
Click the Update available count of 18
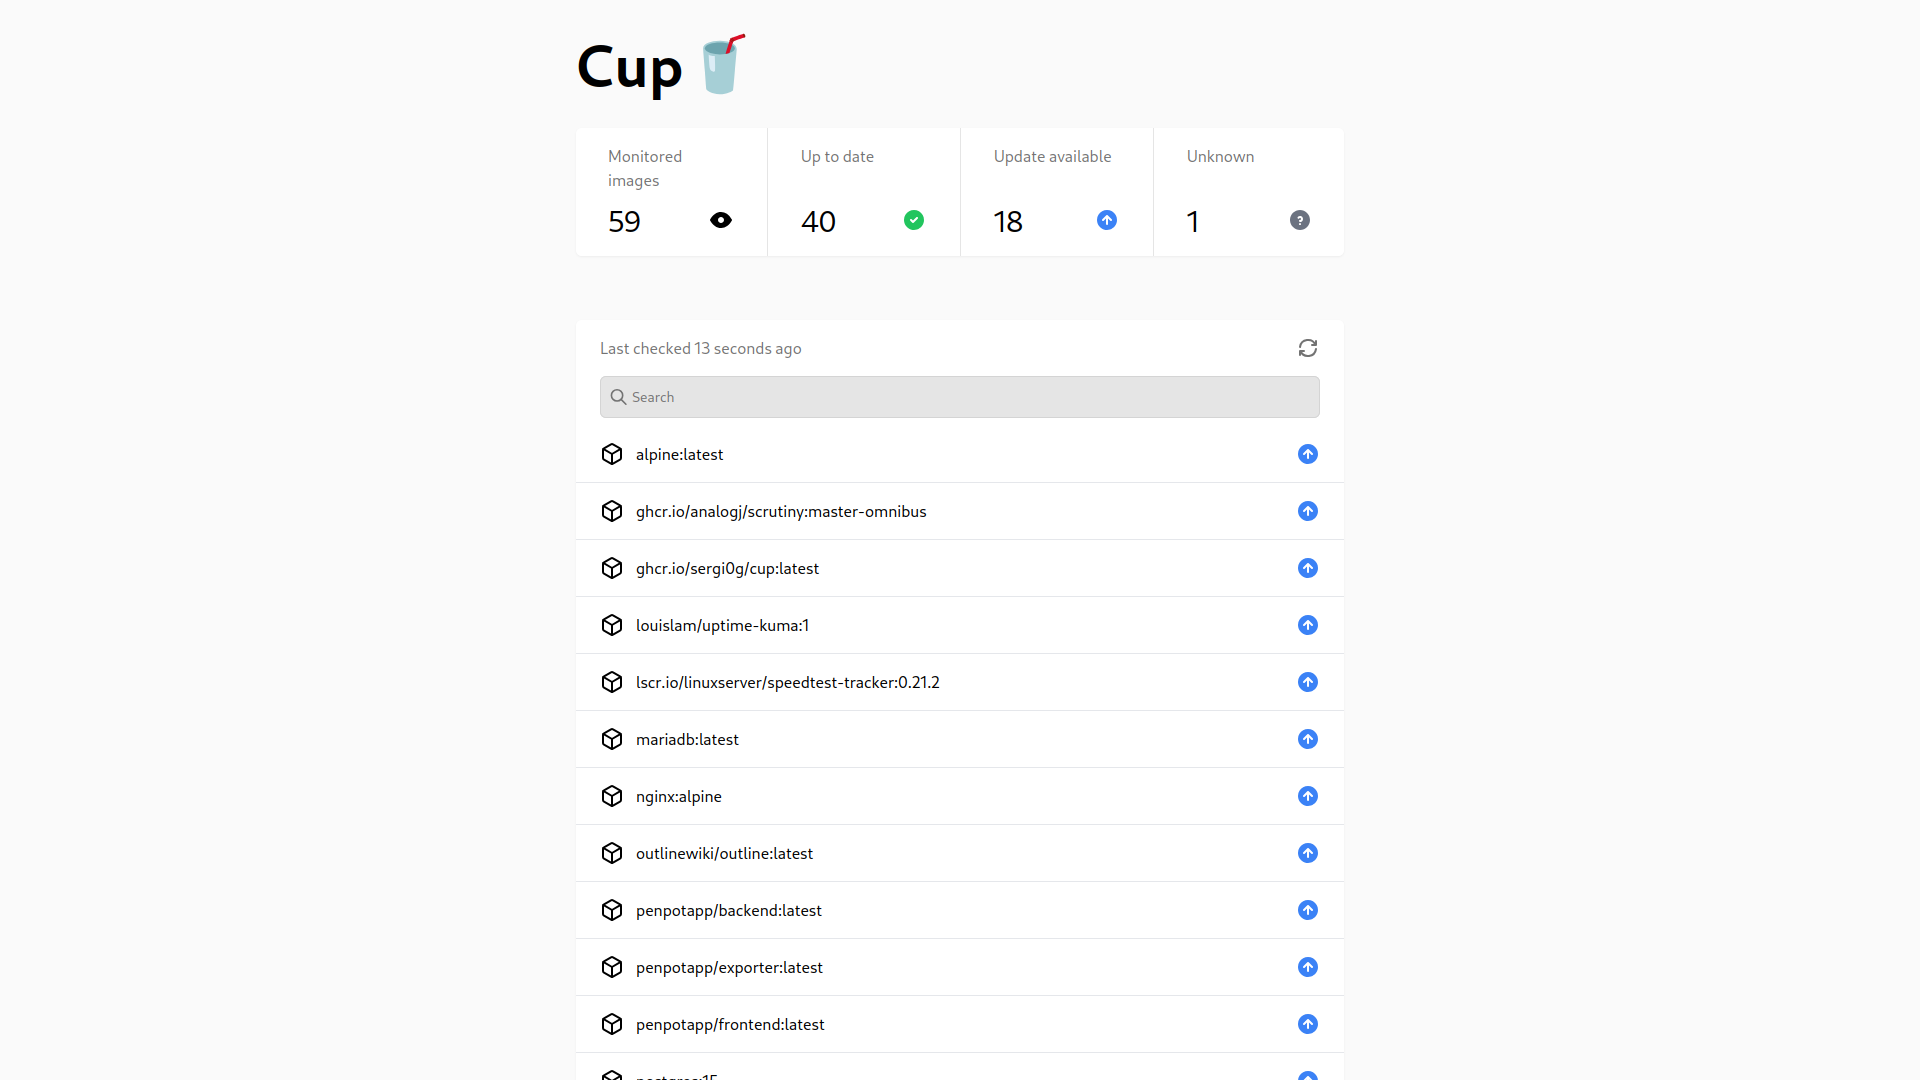pyautogui.click(x=1008, y=221)
